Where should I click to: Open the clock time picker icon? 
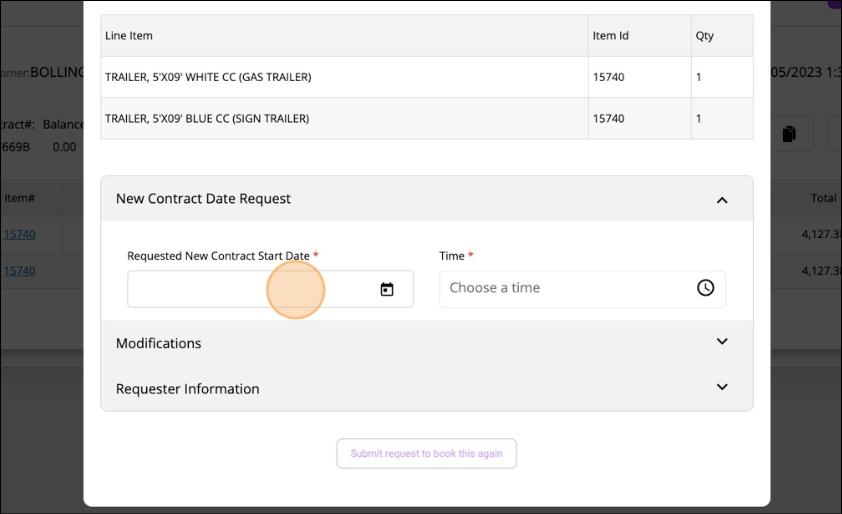705,288
